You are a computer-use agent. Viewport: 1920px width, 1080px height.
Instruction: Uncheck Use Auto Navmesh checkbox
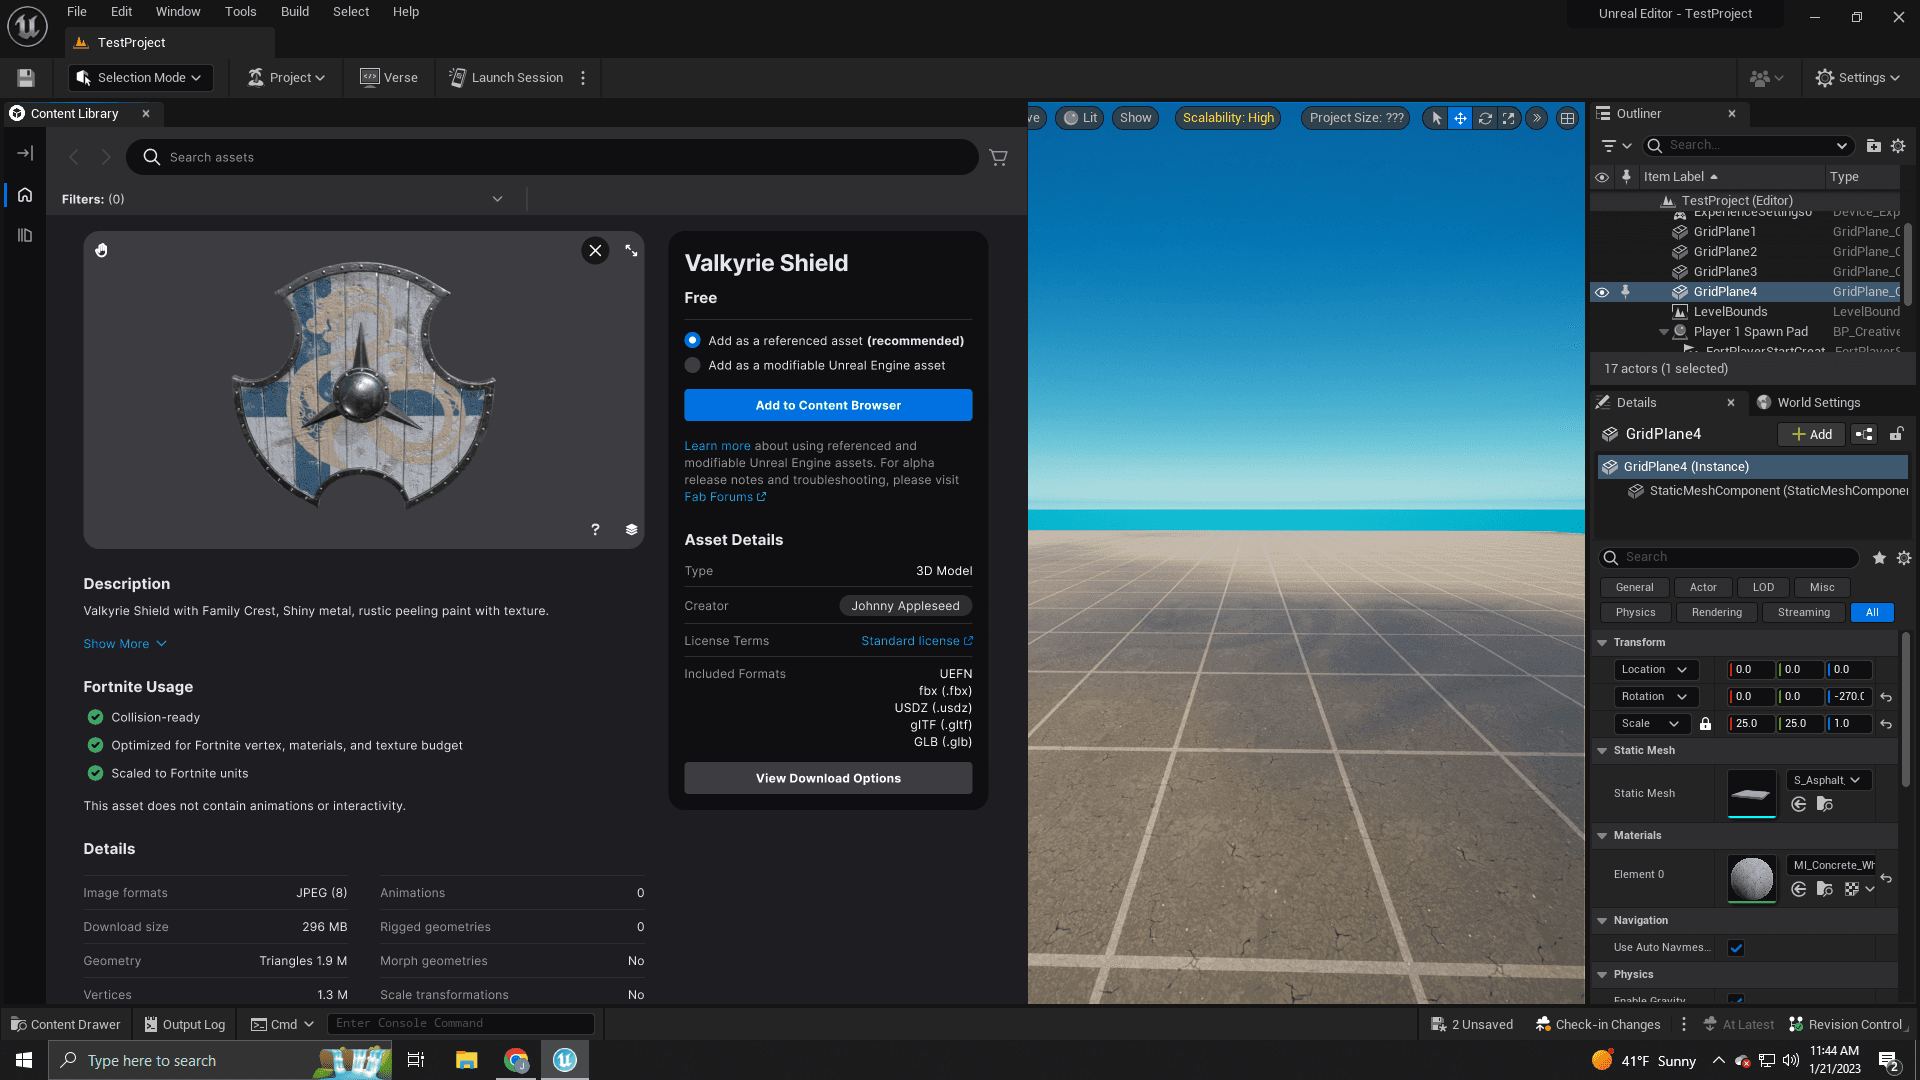tap(1736, 948)
